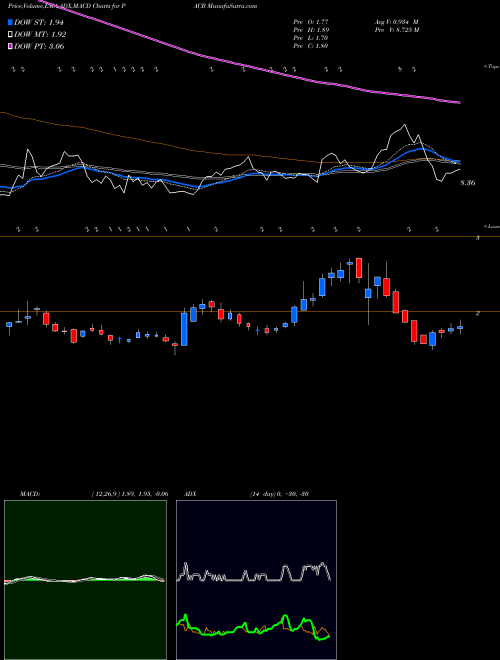This screenshot has width=500, height=660.
Task: Click the magenta DOW PT legend swatch
Action: click(11, 46)
